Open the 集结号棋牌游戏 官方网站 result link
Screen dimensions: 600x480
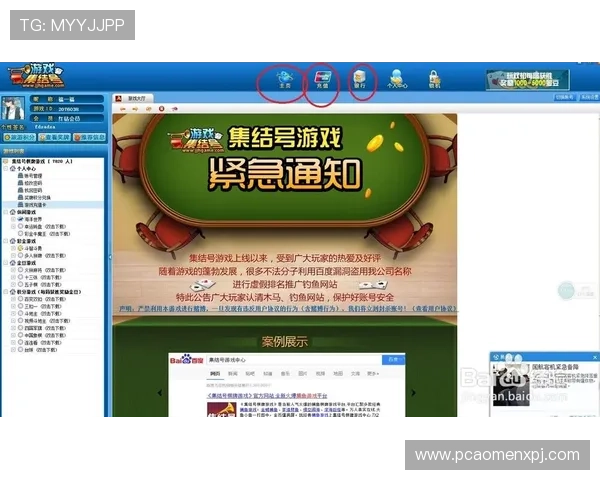(267, 396)
